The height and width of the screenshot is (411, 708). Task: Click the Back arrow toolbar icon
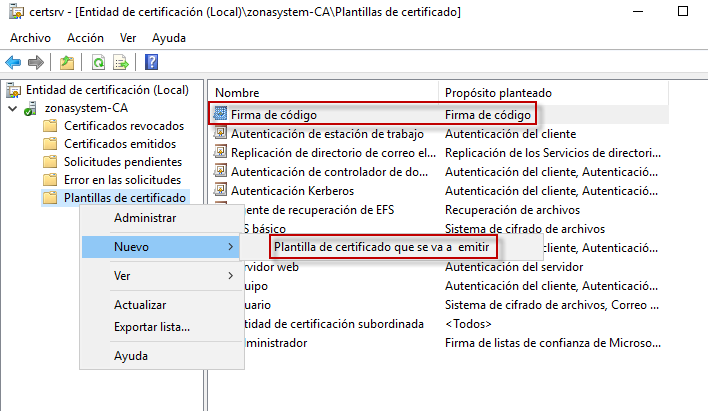coord(13,62)
